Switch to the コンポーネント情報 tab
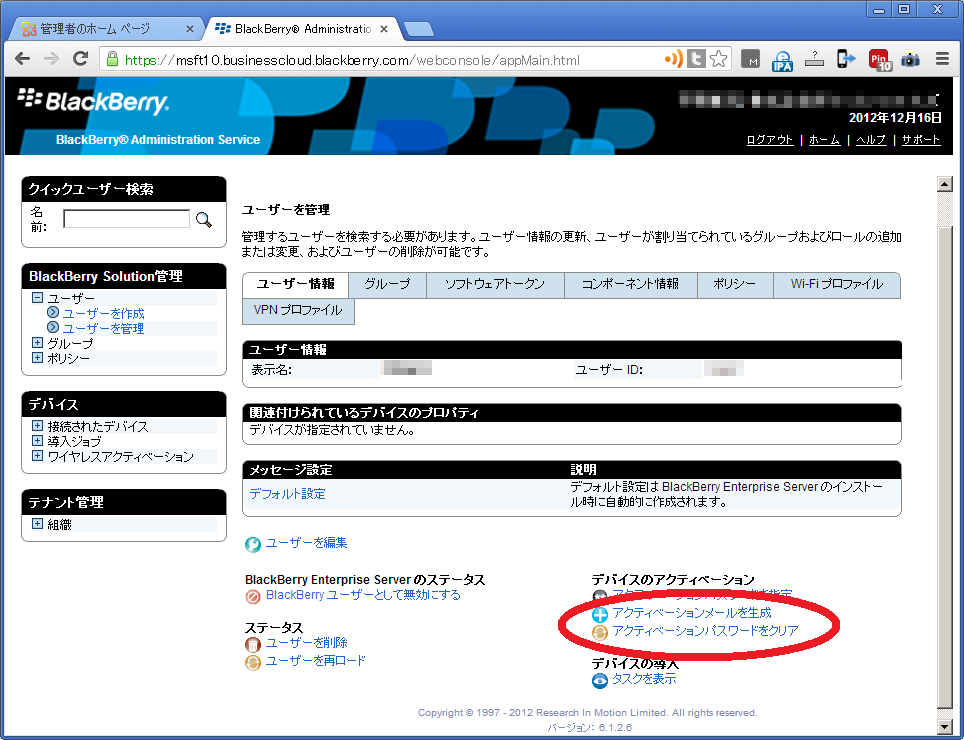Screen dimensions: 964x740 [631, 285]
